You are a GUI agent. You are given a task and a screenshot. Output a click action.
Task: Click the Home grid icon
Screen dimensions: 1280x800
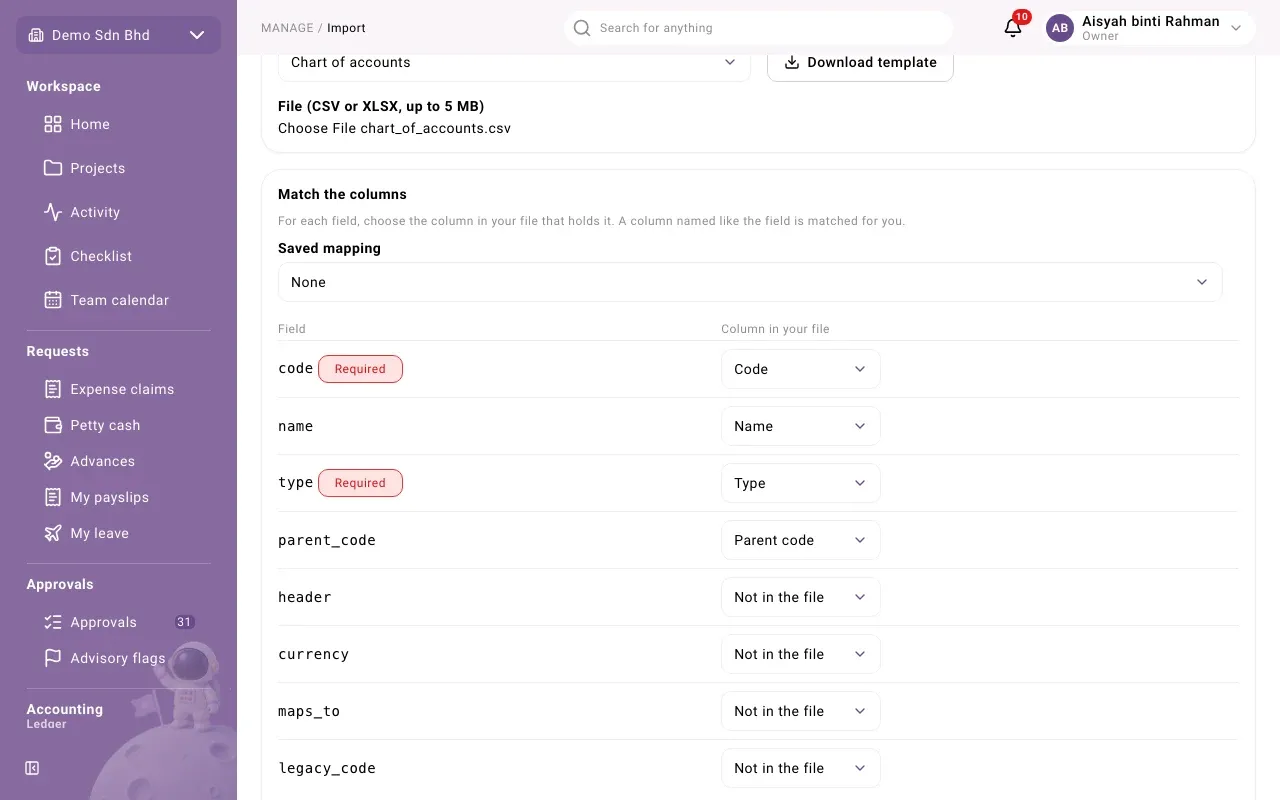(x=53, y=124)
